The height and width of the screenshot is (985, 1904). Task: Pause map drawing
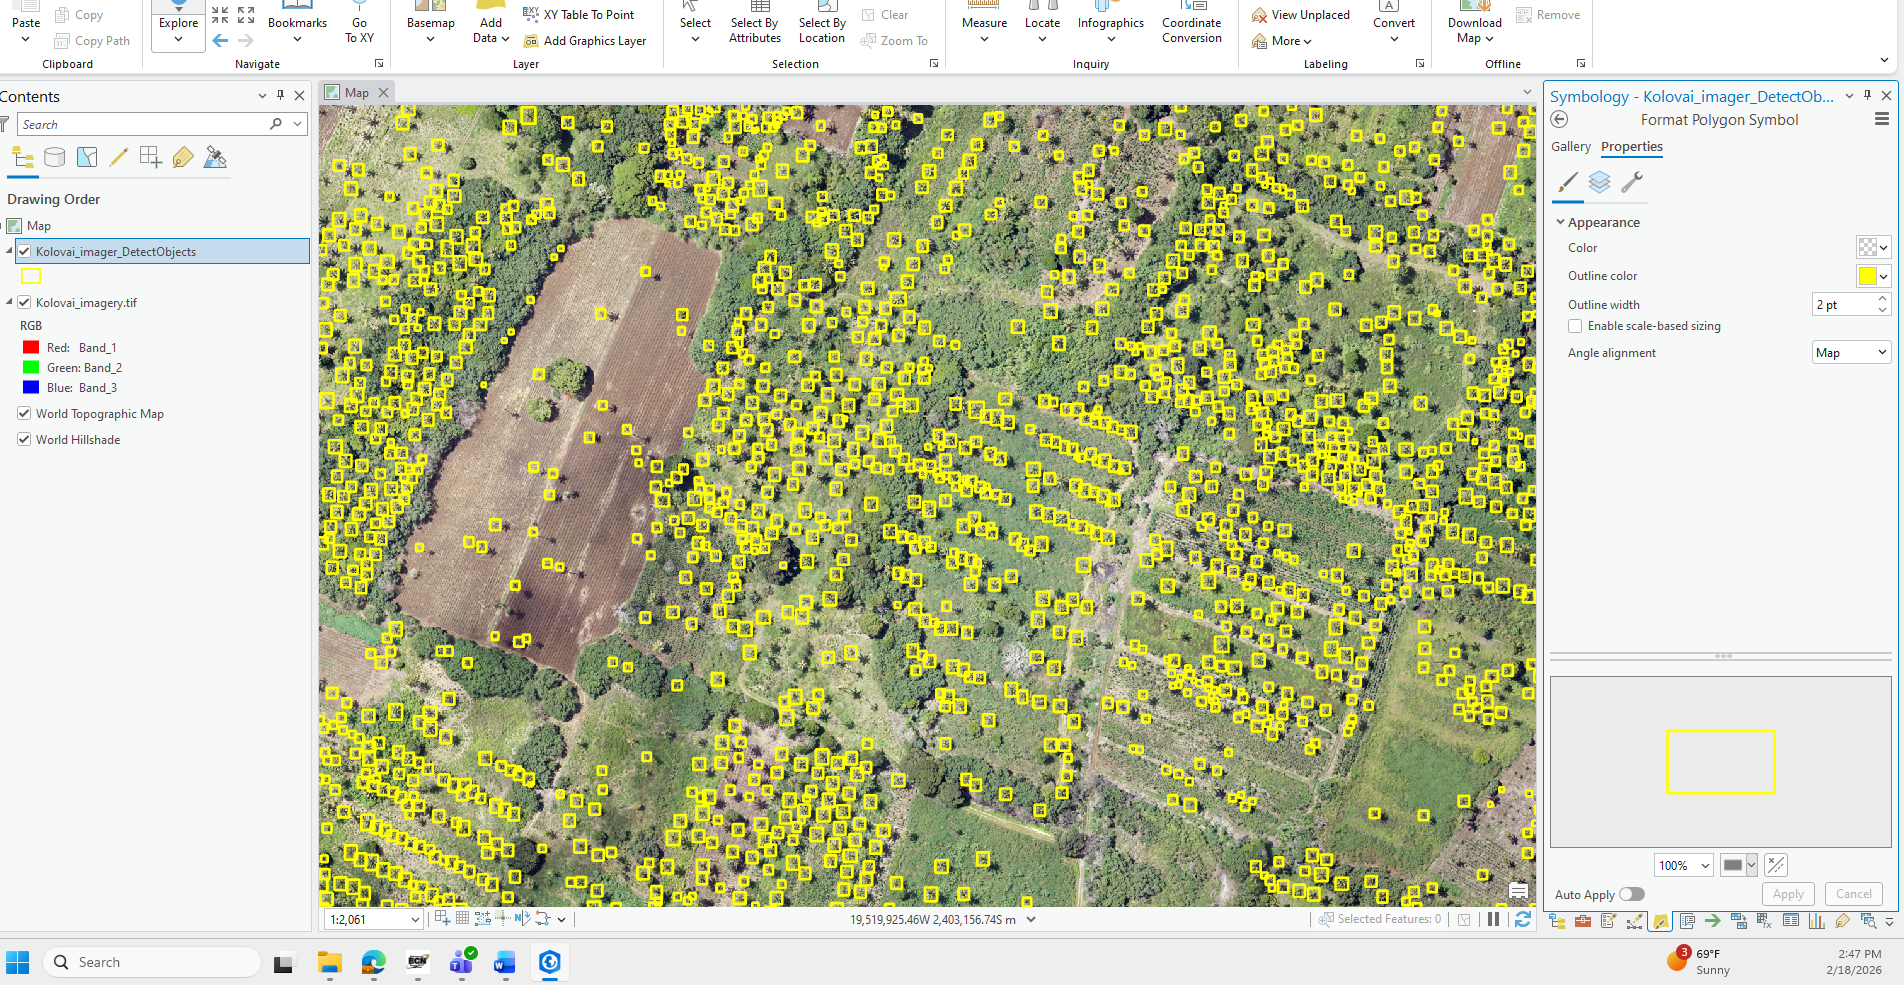point(1493,919)
